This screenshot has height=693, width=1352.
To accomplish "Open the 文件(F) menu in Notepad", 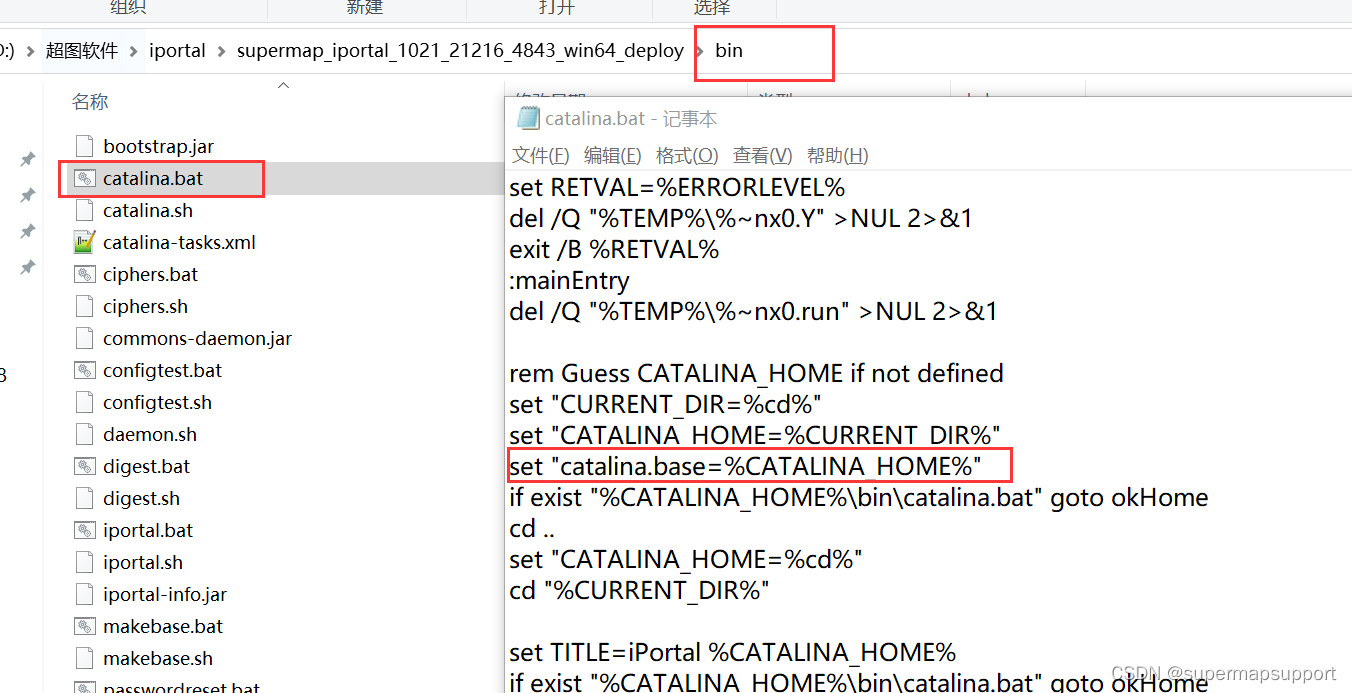I will 541,155.
